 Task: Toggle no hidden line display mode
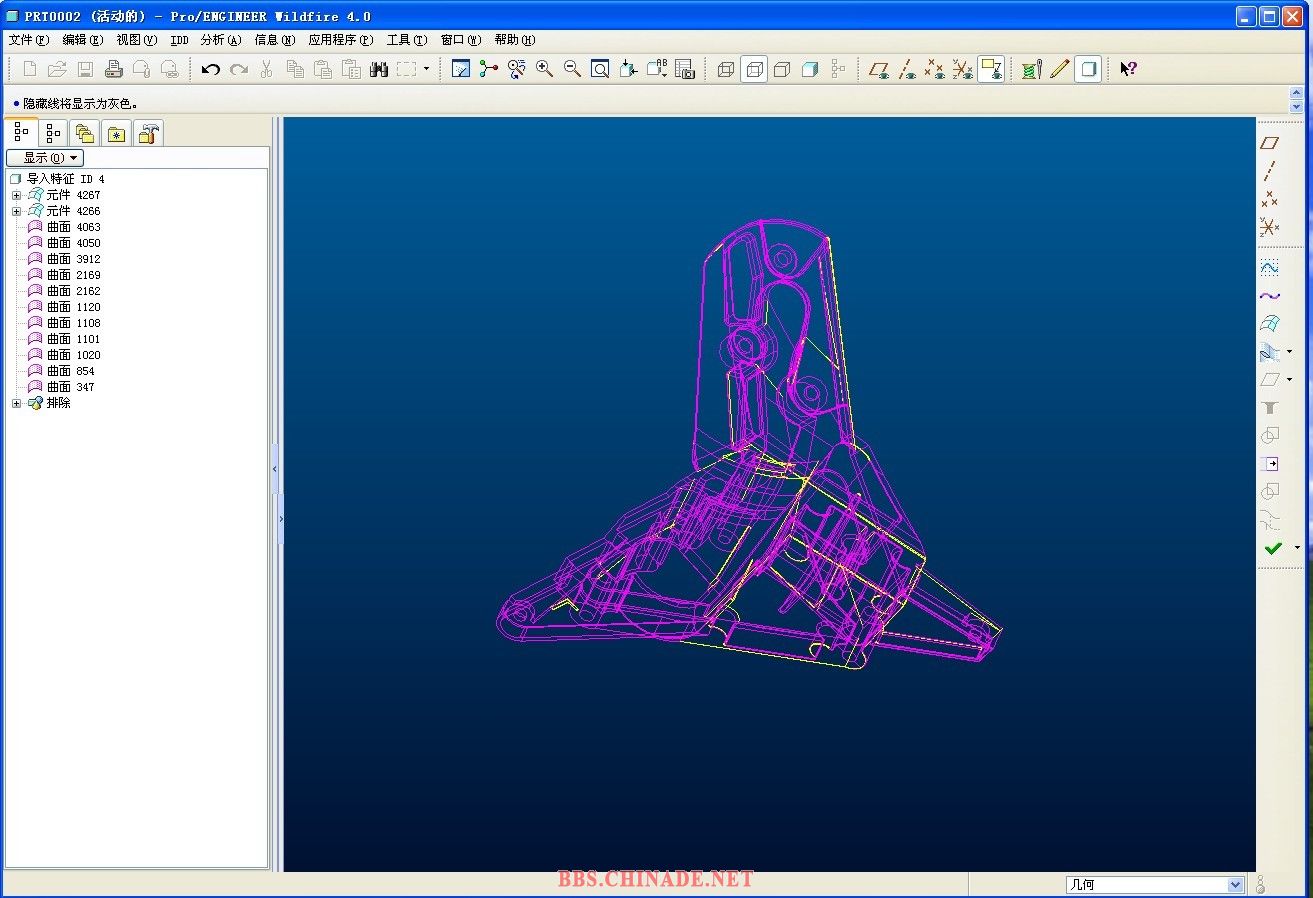pyautogui.click(x=783, y=69)
